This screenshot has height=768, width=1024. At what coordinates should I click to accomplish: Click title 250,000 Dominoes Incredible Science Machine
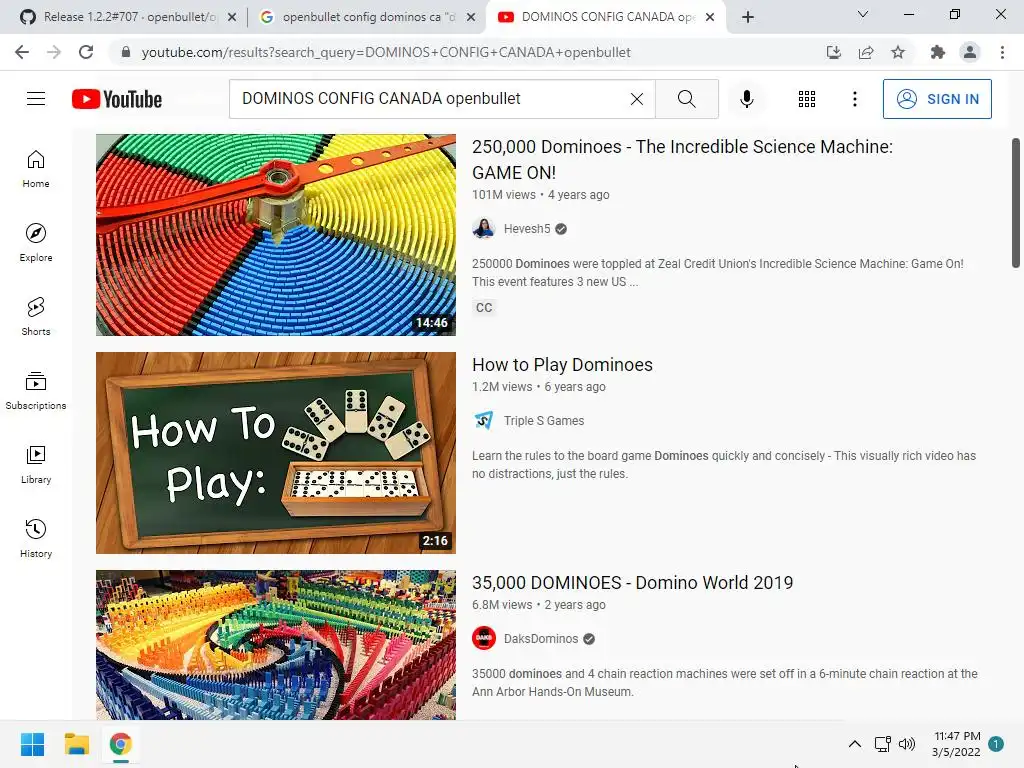[x=682, y=159]
